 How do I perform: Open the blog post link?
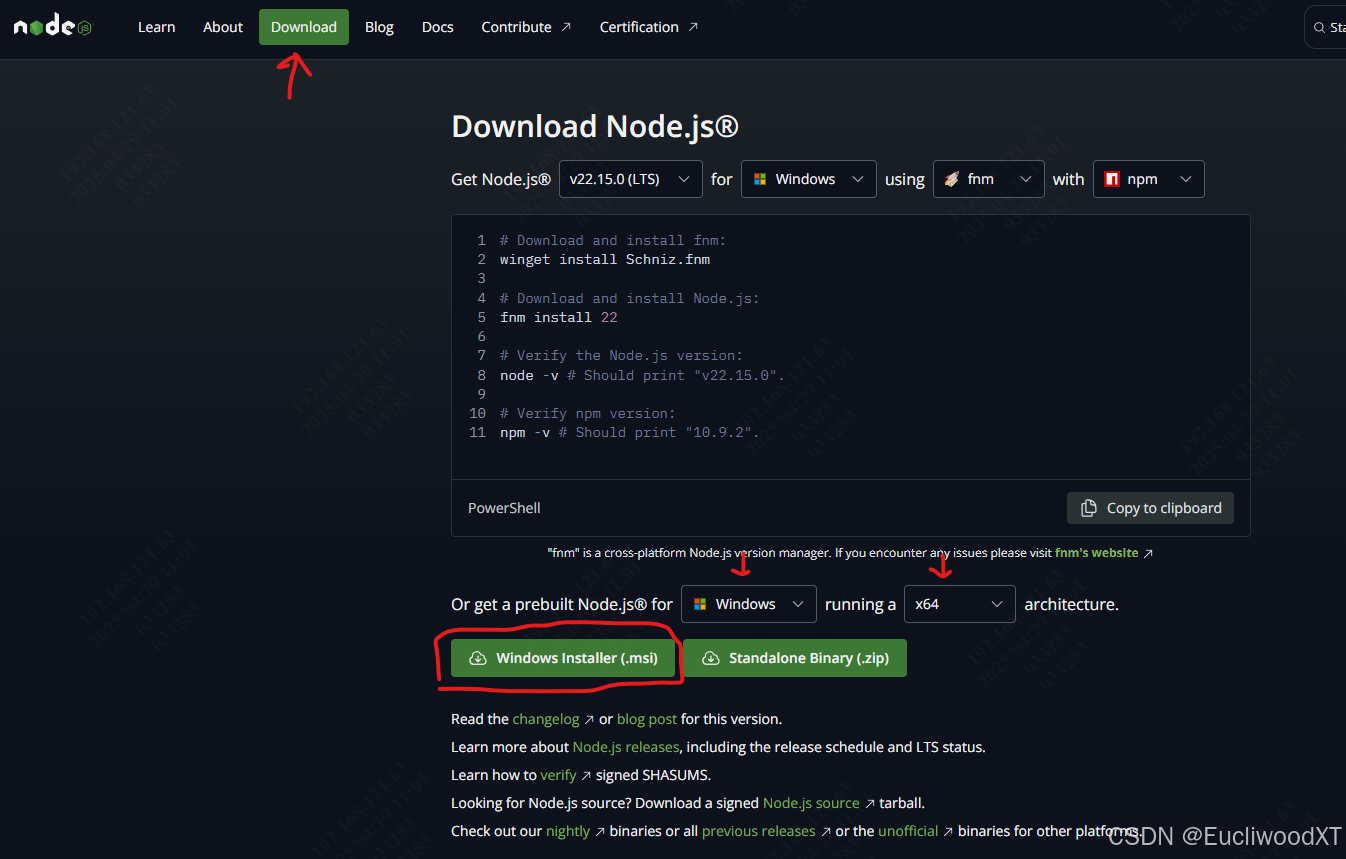point(647,719)
